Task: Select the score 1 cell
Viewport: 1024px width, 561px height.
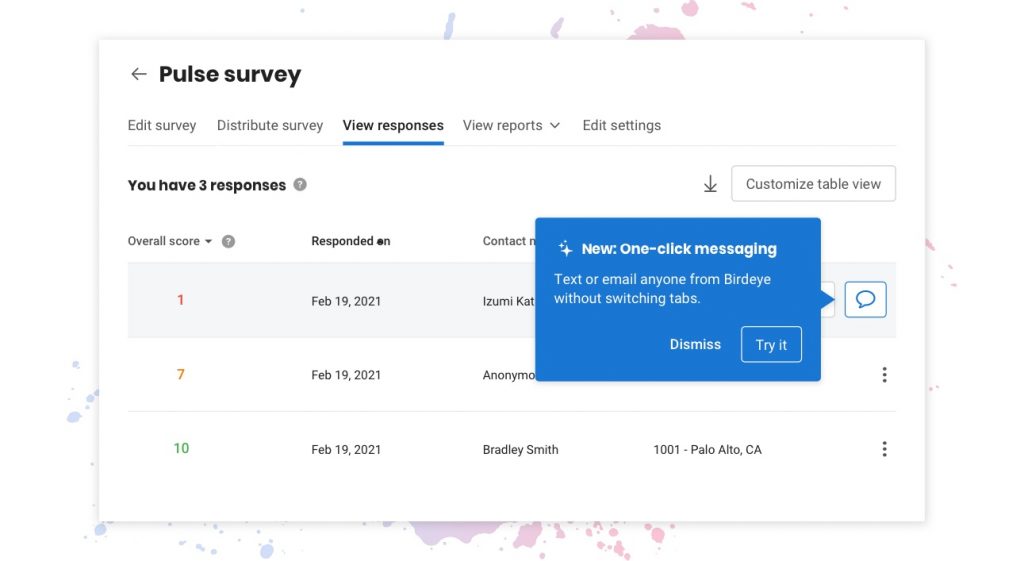Action: click(x=180, y=300)
